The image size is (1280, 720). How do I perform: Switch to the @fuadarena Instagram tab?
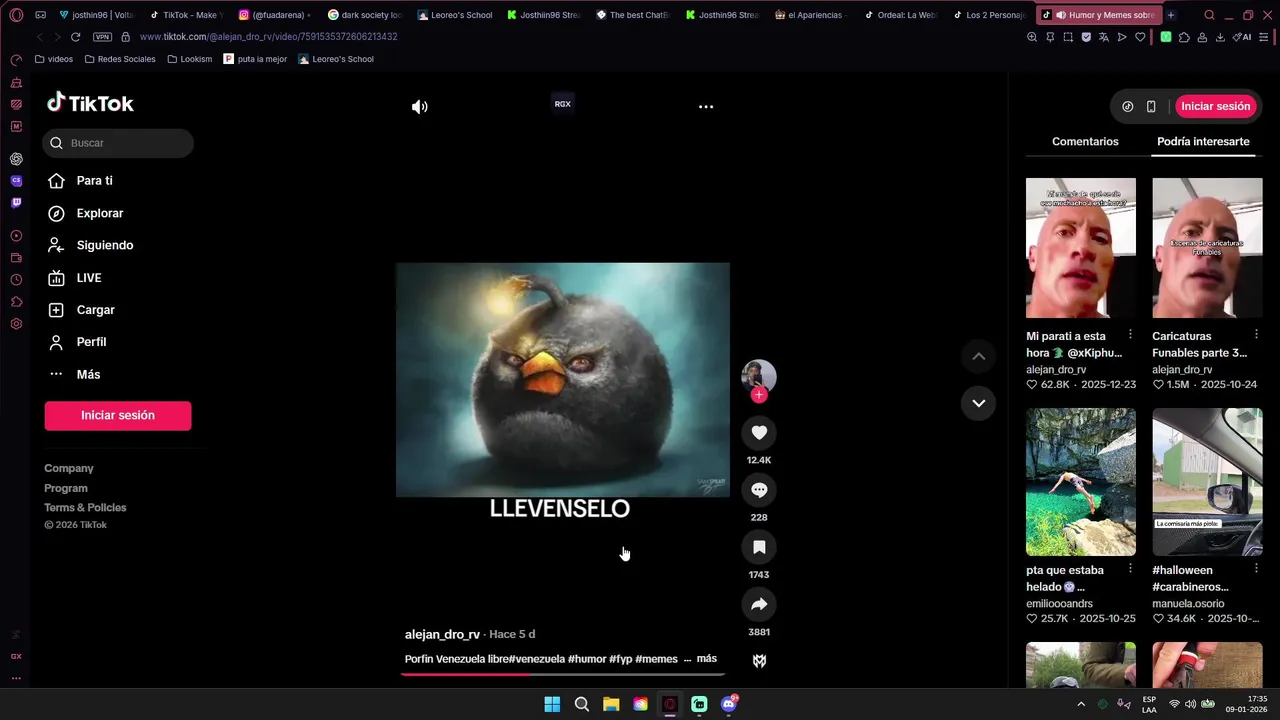275,15
